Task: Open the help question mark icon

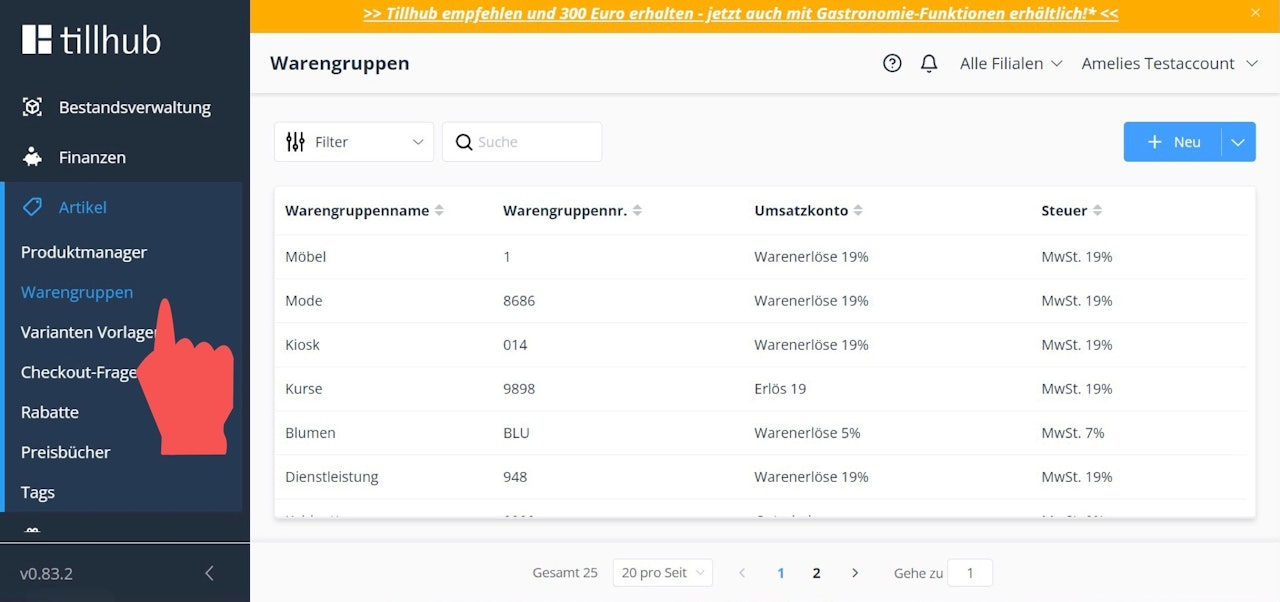Action: coord(892,62)
